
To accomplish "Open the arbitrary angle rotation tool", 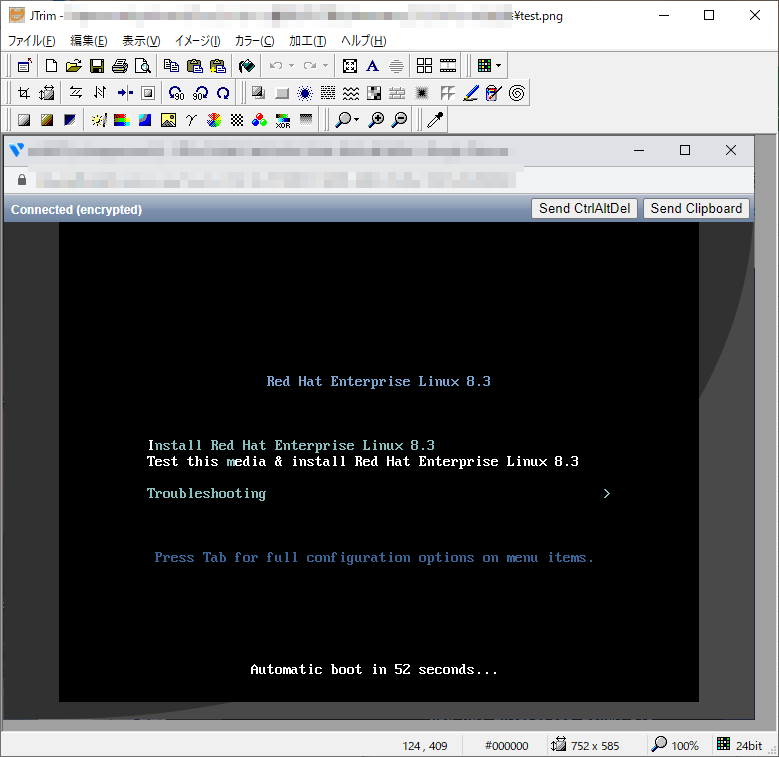I will point(223,93).
